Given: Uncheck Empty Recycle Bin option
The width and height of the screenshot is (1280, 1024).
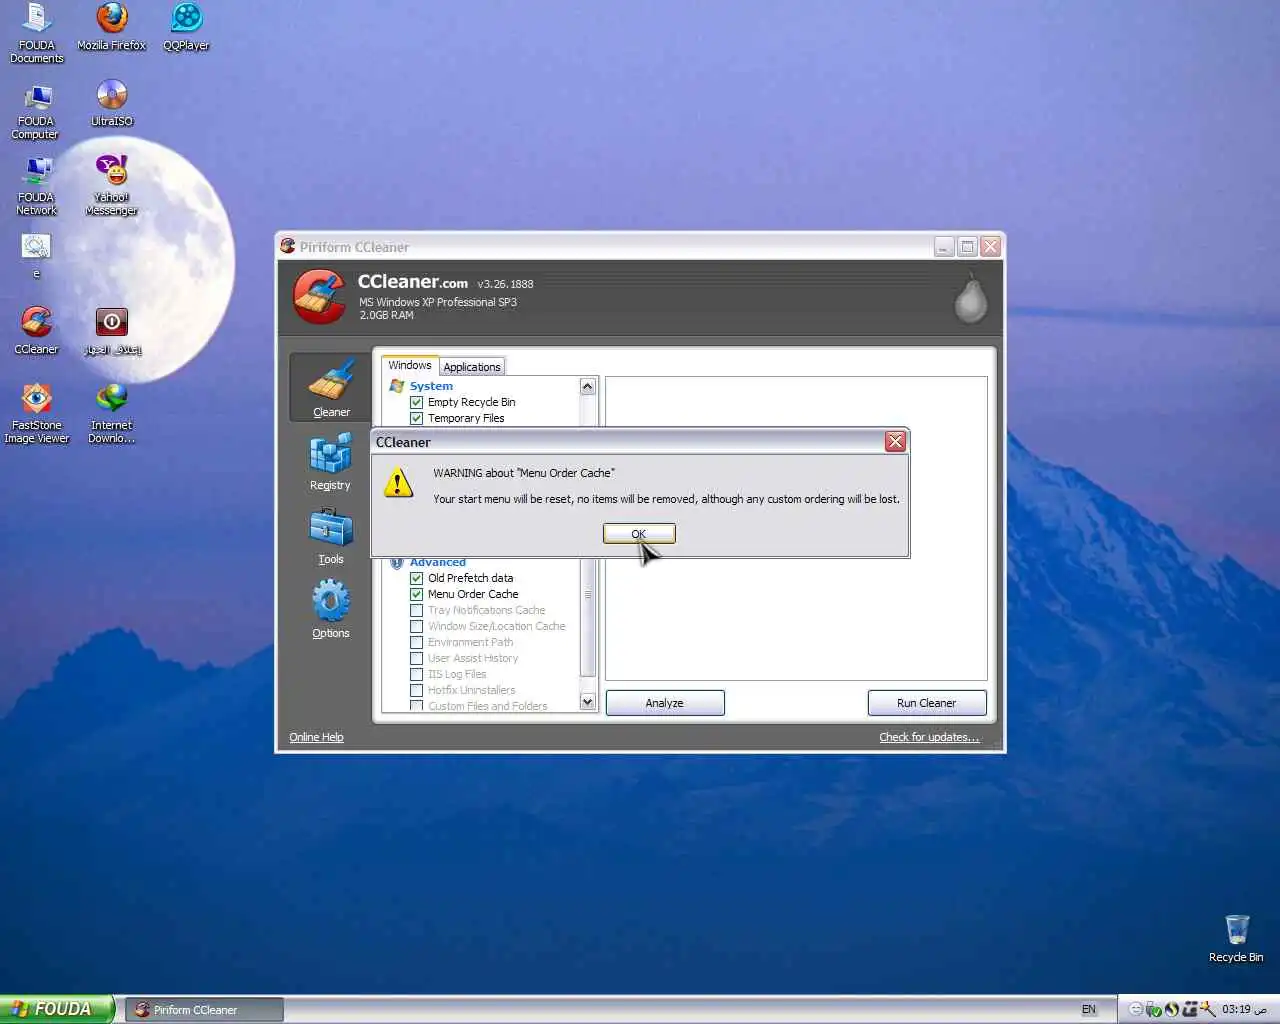Looking at the screenshot, I should click(417, 402).
